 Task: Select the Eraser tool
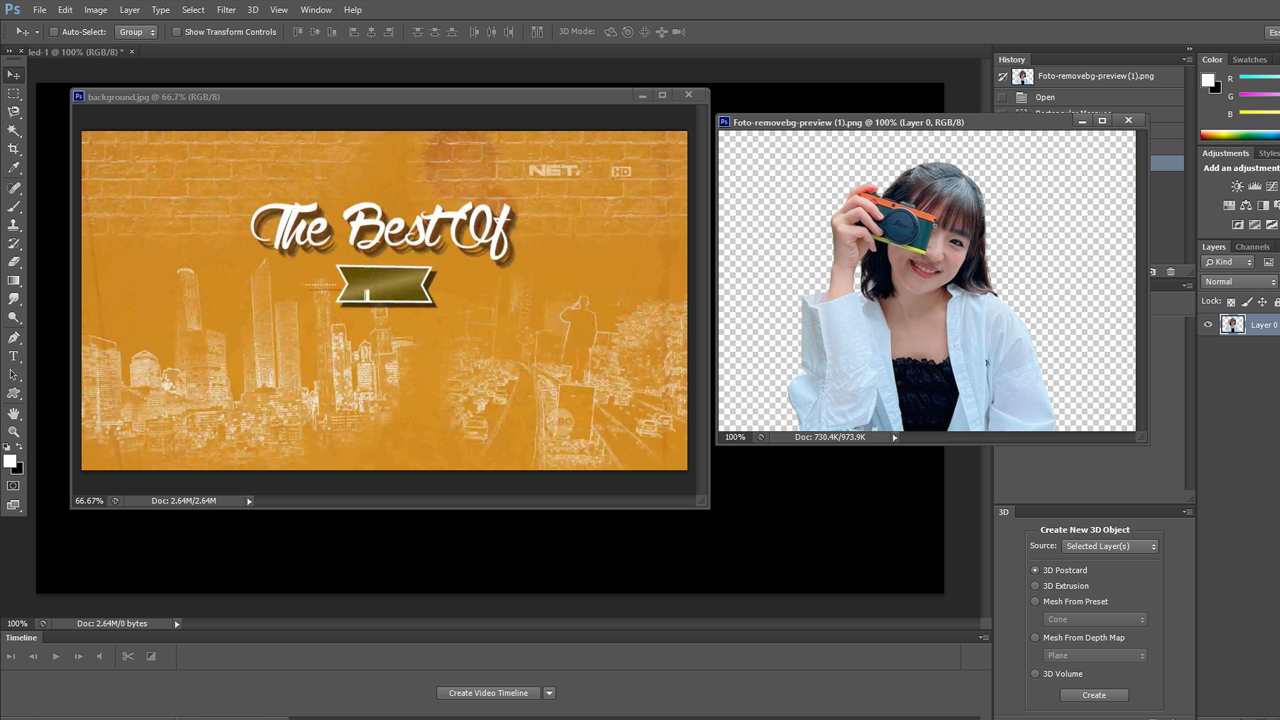(13, 262)
